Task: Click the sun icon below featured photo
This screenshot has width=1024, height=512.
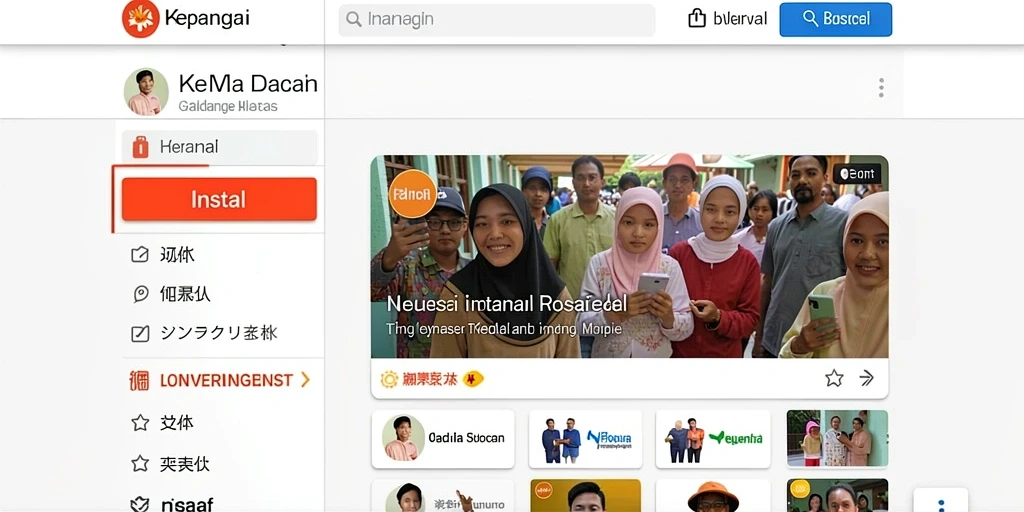Action: pyautogui.click(x=389, y=379)
